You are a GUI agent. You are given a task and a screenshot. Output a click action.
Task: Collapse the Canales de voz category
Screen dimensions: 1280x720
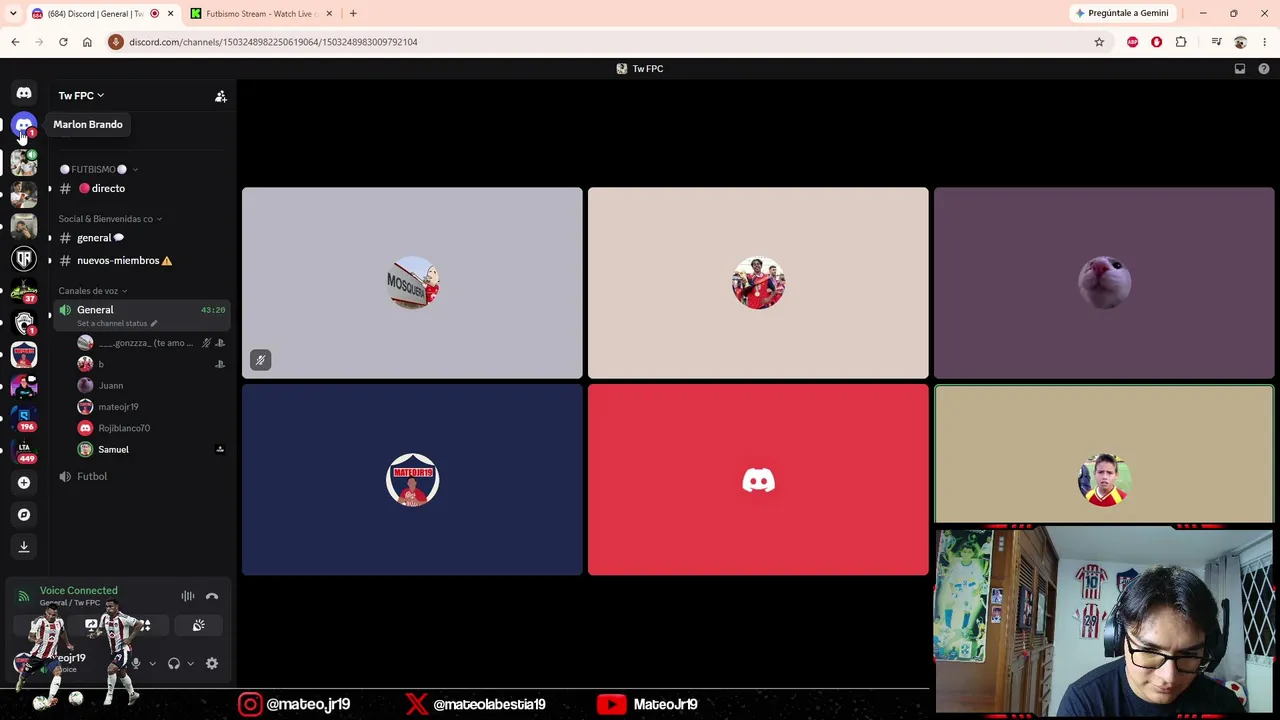coord(93,291)
